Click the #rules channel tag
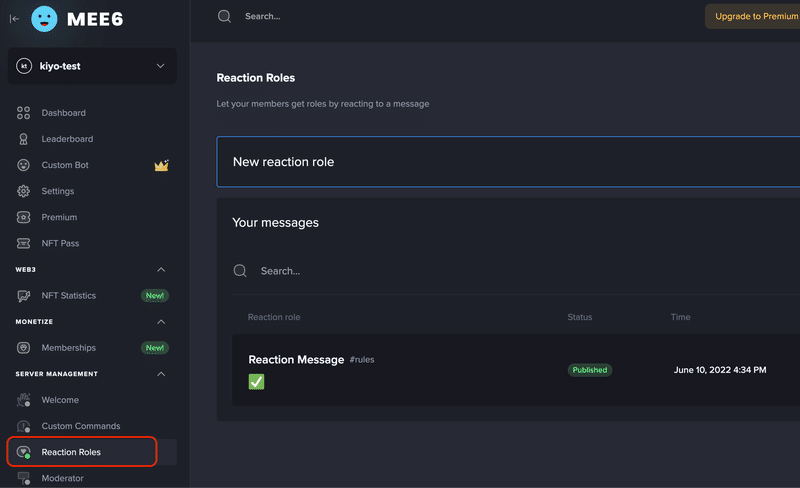The image size is (800, 488). click(x=362, y=360)
